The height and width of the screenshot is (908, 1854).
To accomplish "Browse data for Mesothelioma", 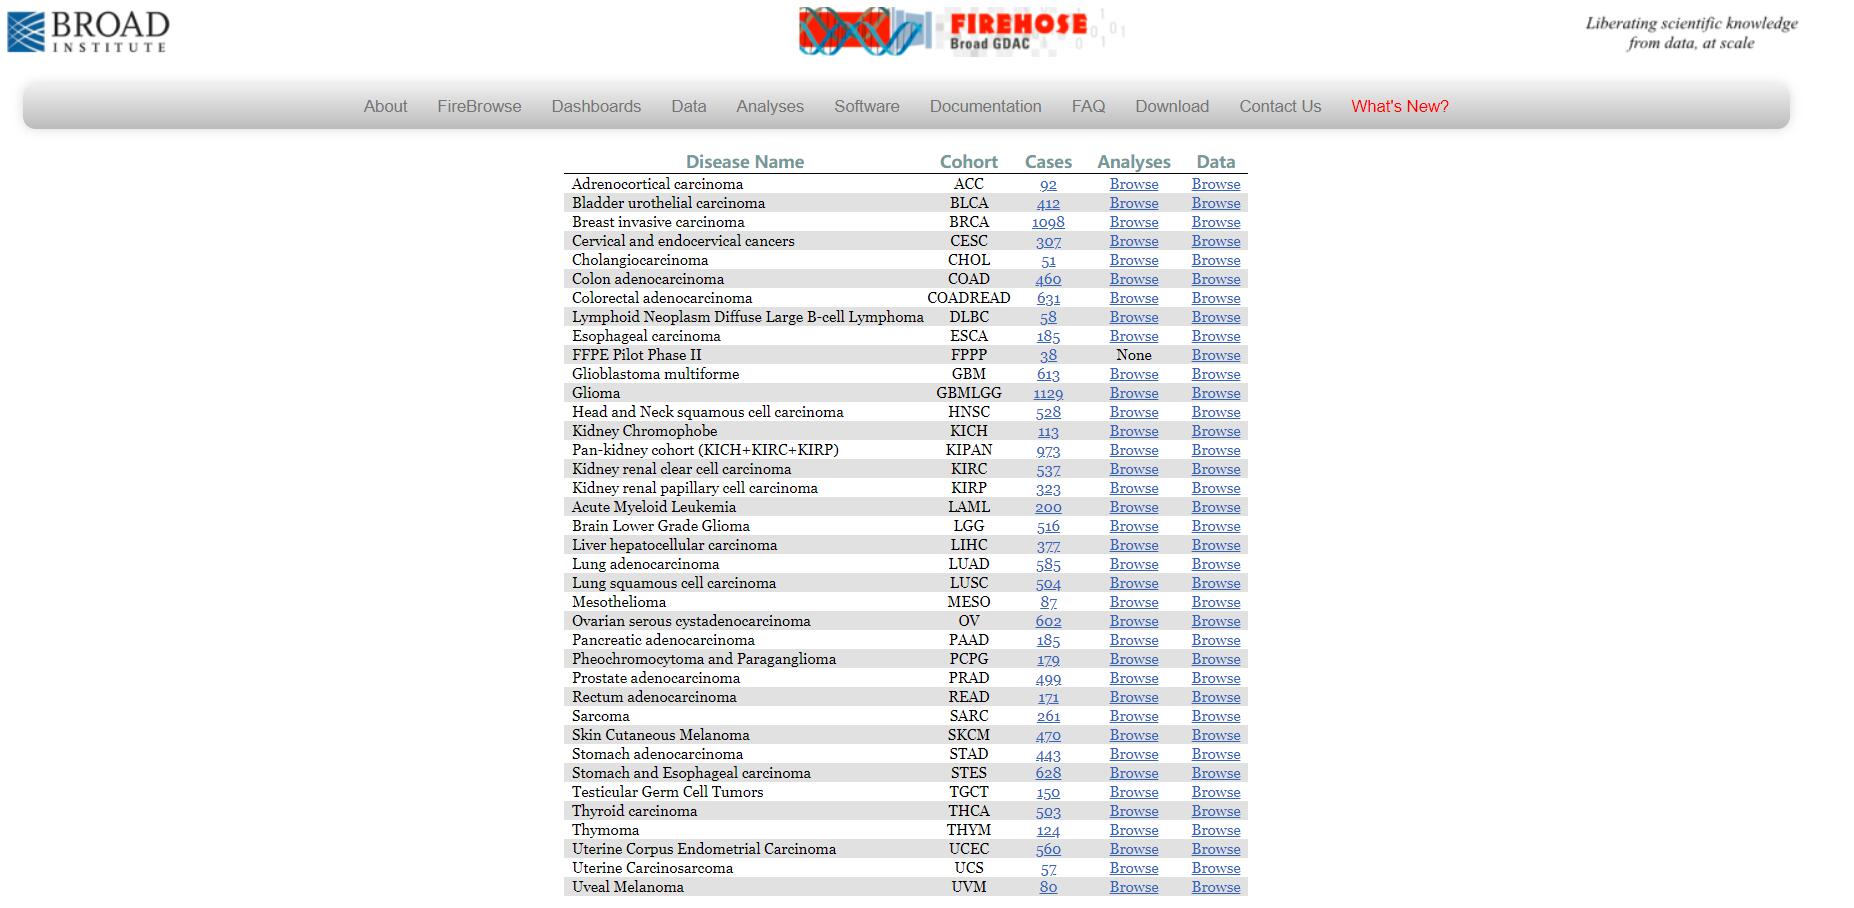I will pyautogui.click(x=1216, y=602).
